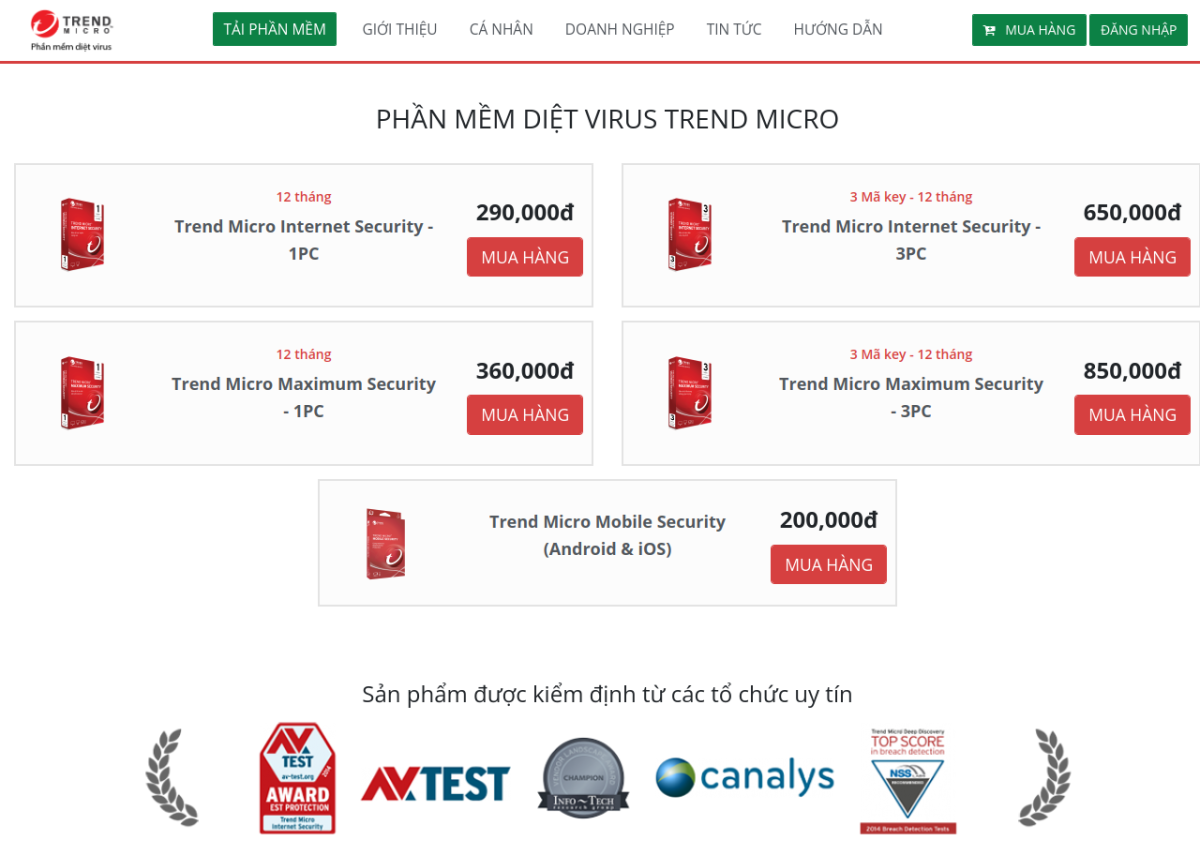Open the GIỚI THIỆU menu

(400, 29)
